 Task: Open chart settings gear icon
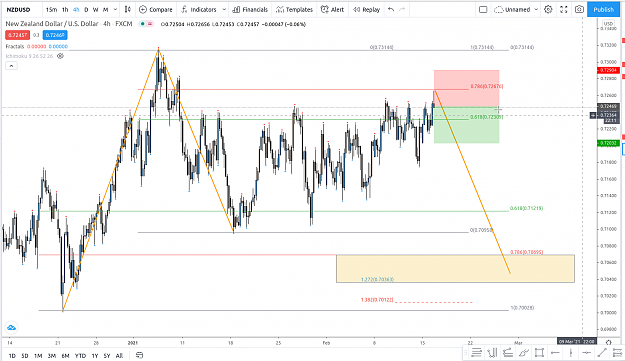[x=548, y=10]
